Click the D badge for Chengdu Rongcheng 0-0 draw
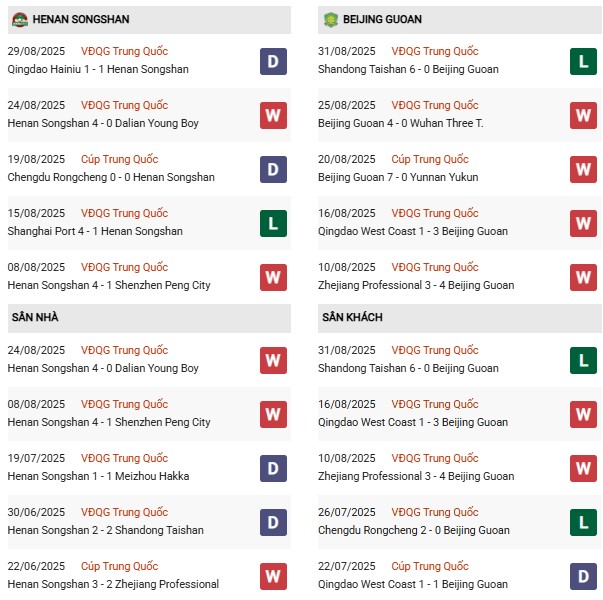The height and width of the screenshot is (600, 603). pyautogui.click(x=273, y=169)
